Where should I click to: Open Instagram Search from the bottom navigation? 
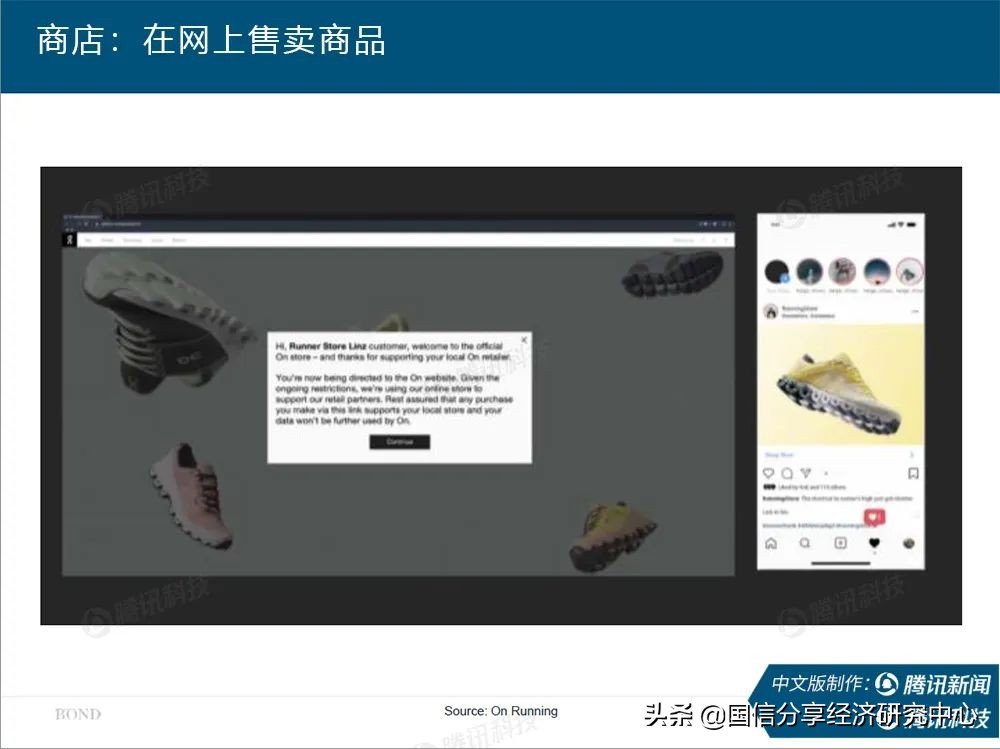tap(805, 543)
